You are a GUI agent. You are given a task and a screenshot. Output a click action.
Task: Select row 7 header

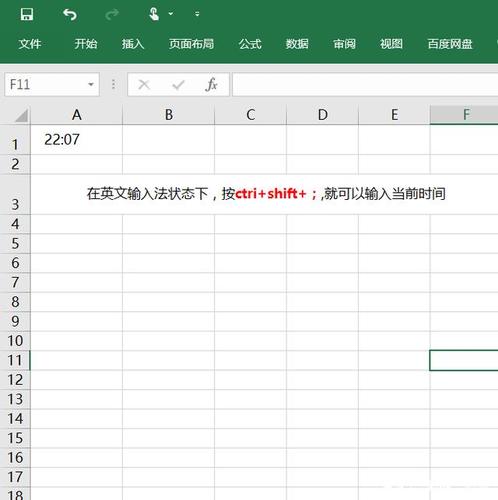pos(15,282)
